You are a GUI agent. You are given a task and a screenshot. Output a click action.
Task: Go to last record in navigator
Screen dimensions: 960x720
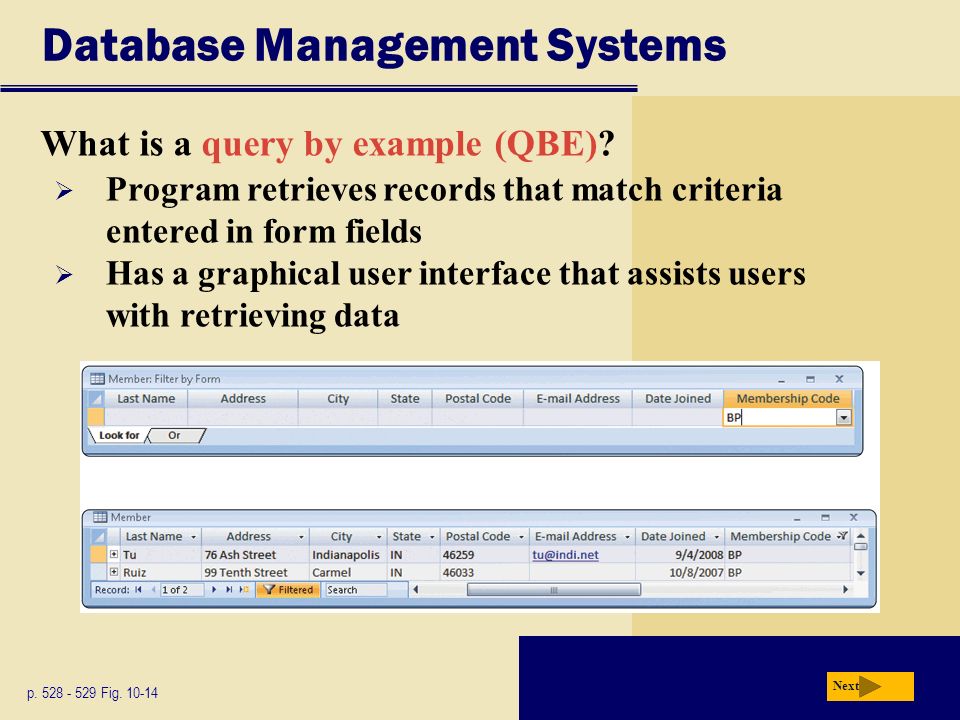(x=229, y=590)
